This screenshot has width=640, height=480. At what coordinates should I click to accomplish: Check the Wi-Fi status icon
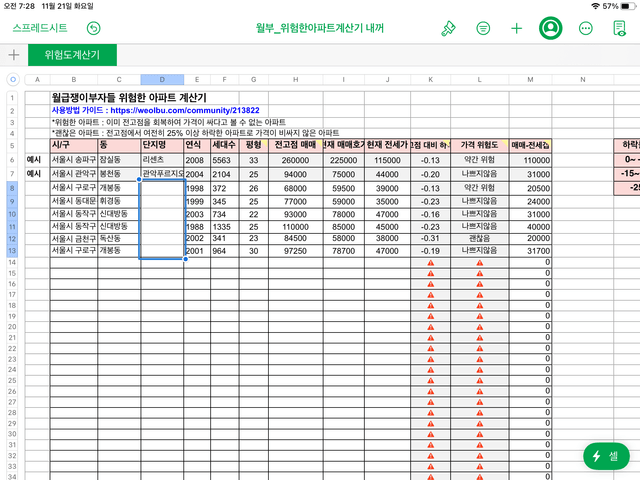[x=596, y=6]
